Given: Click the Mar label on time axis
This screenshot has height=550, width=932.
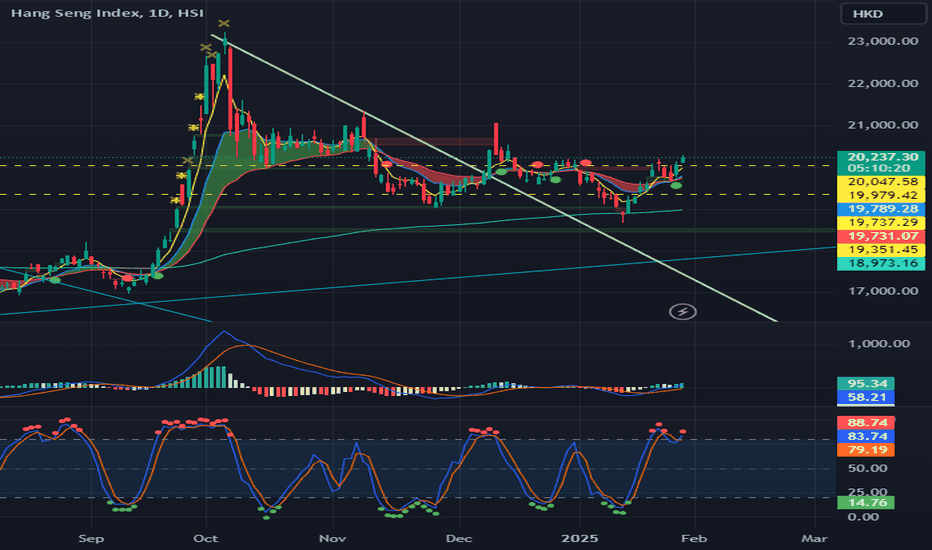Looking at the screenshot, I should point(814,539).
